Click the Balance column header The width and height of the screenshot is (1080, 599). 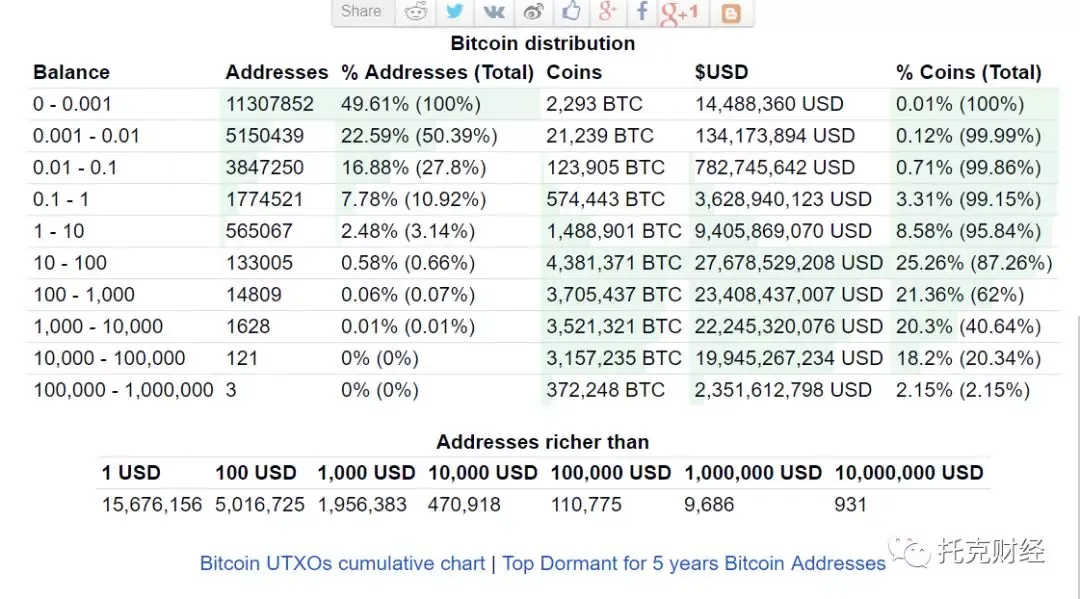[71, 72]
